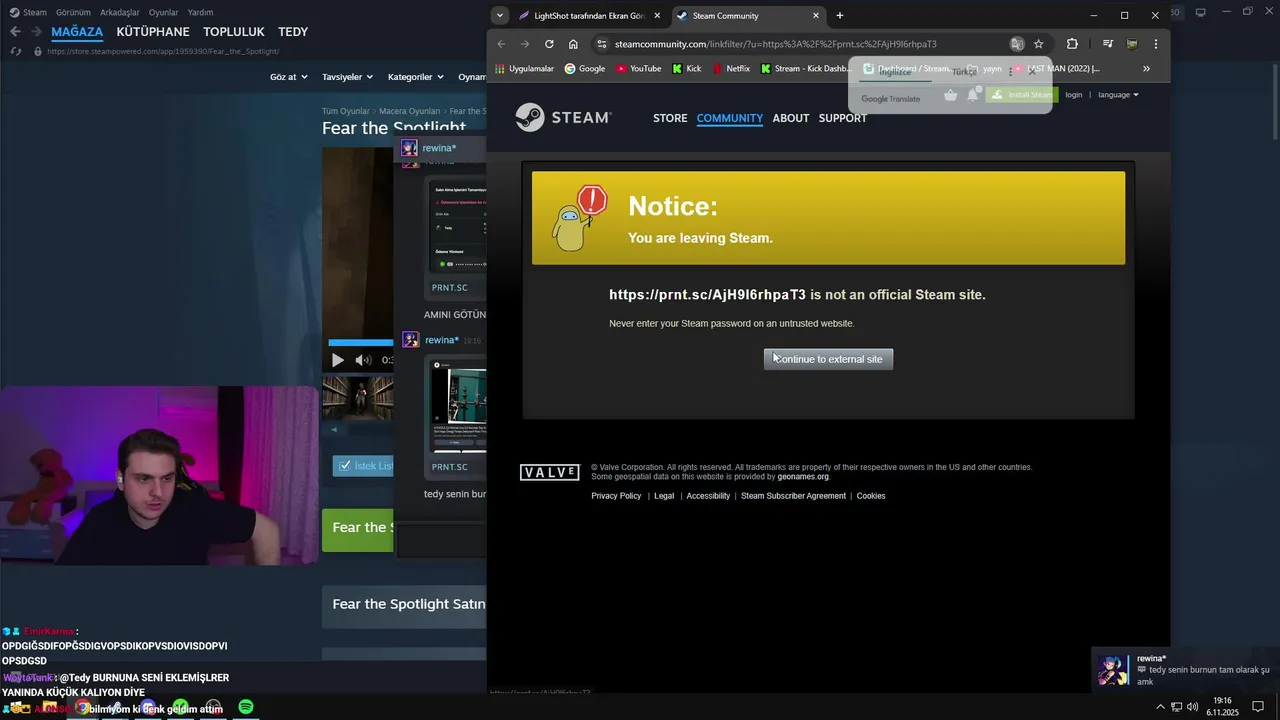Open the Cookies footer link

[x=871, y=496]
